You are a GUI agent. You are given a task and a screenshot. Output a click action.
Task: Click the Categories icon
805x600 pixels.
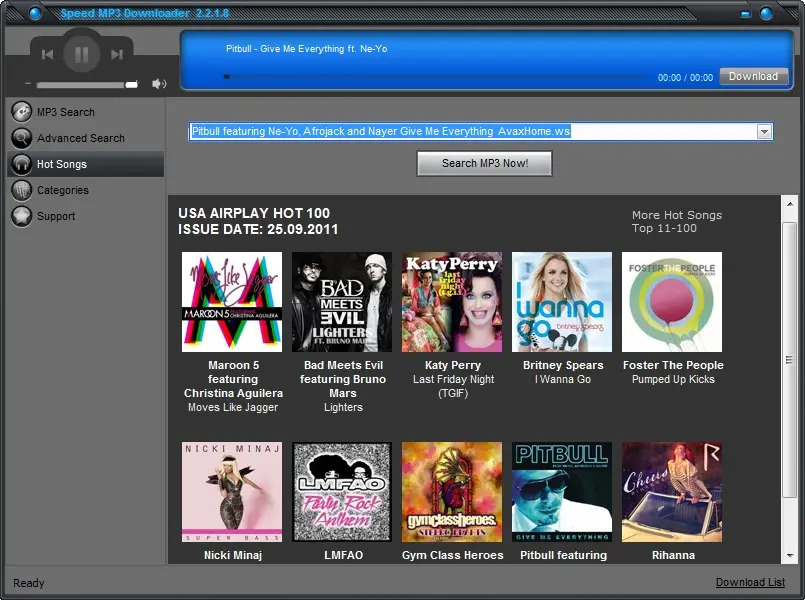[22, 190]
